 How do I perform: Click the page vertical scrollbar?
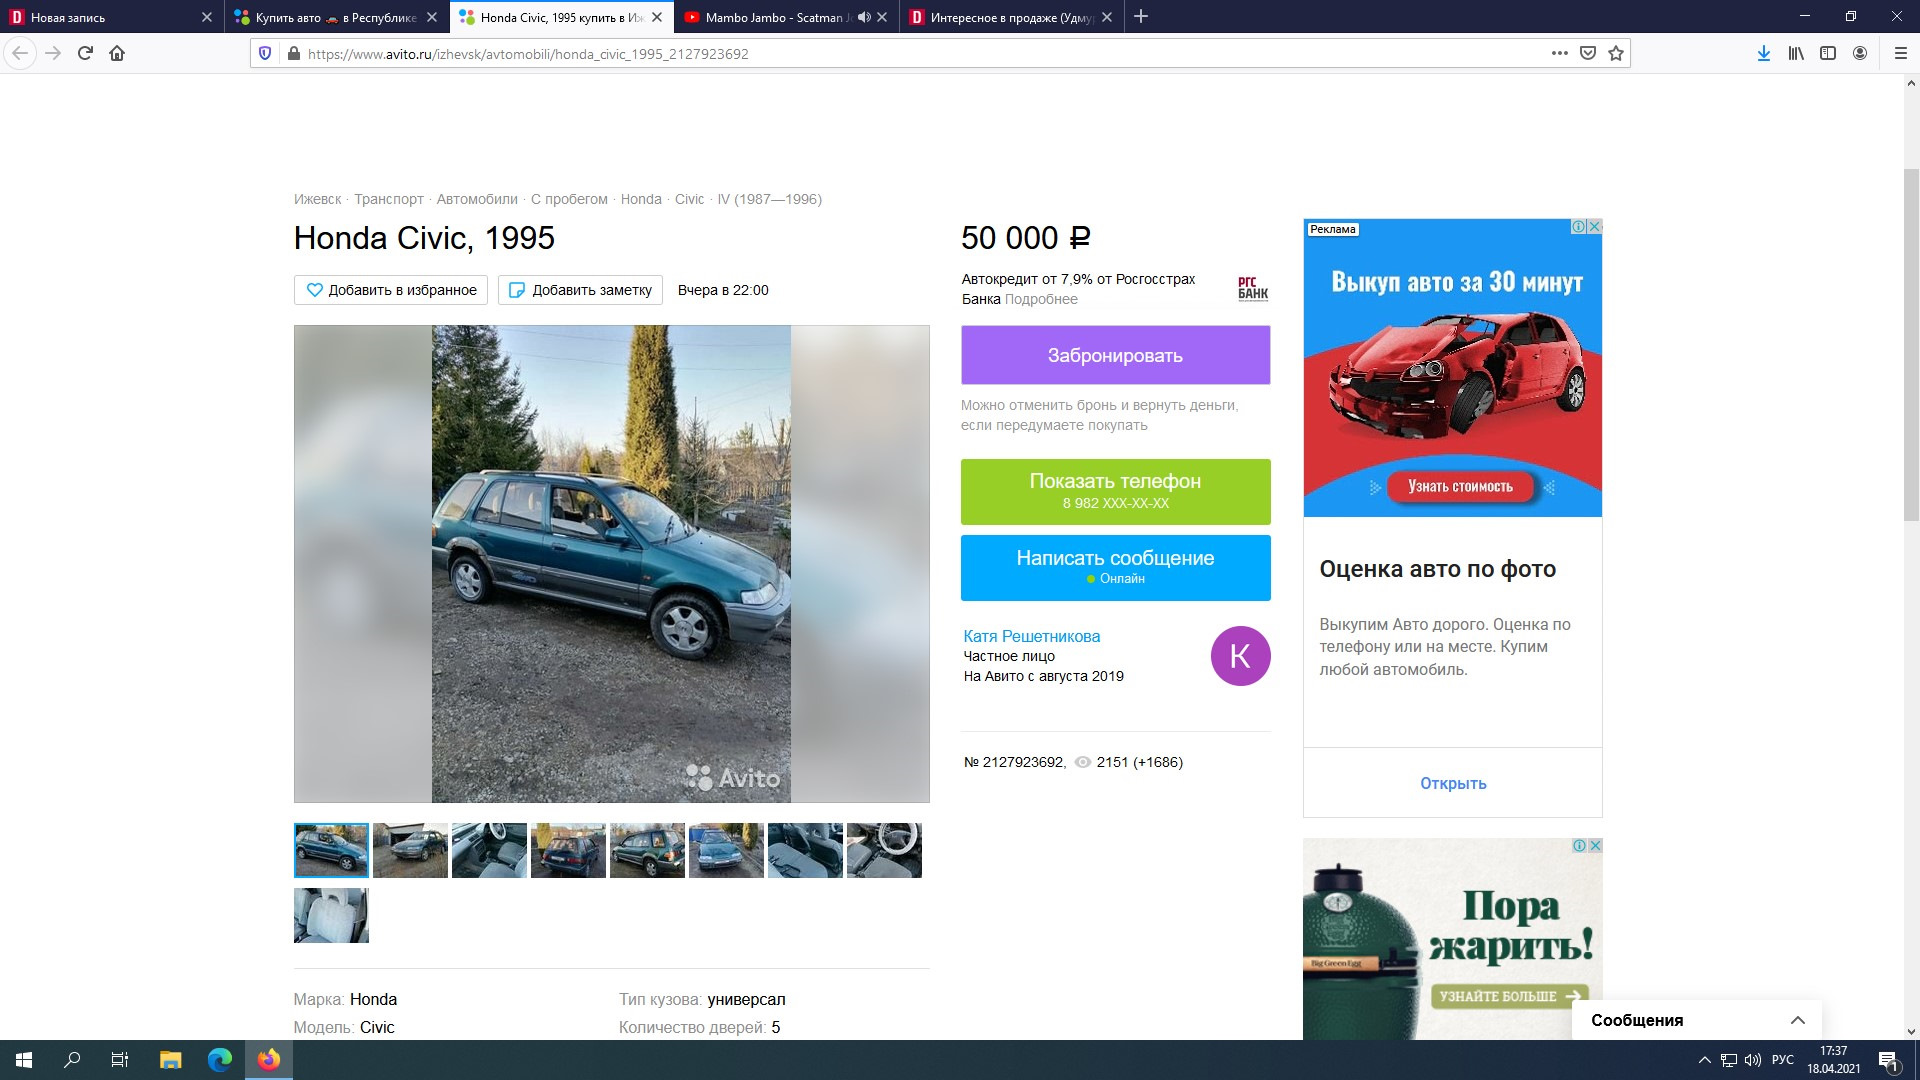[1911, 345]
